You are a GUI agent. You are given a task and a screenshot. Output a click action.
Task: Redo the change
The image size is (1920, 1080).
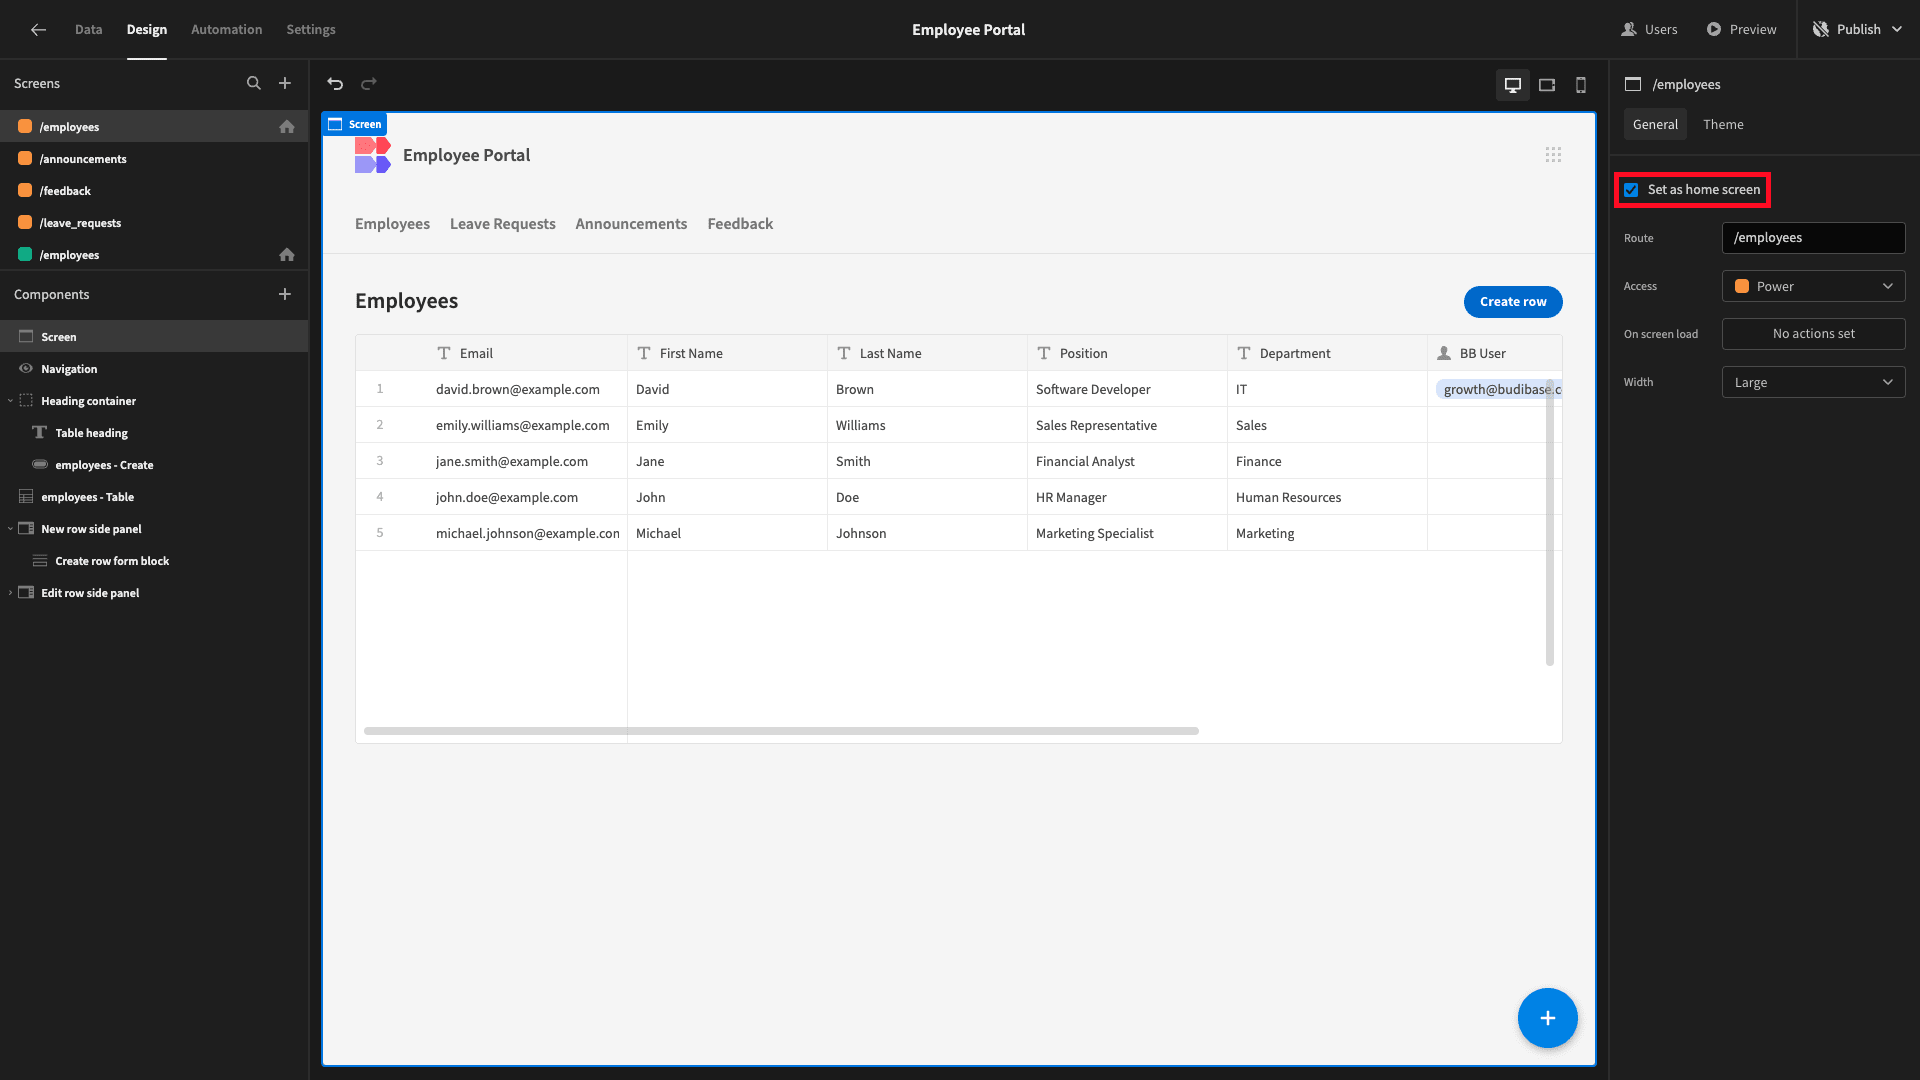pos(369,84)
